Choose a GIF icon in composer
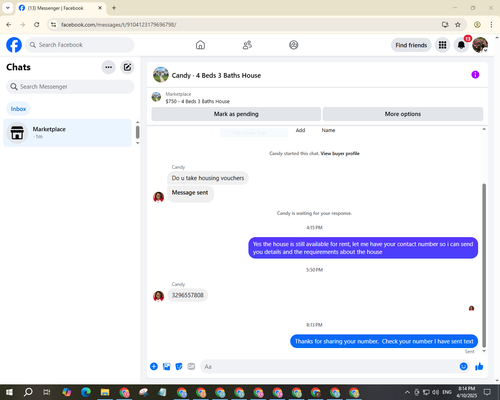500x400 pixels. point(191,367)
